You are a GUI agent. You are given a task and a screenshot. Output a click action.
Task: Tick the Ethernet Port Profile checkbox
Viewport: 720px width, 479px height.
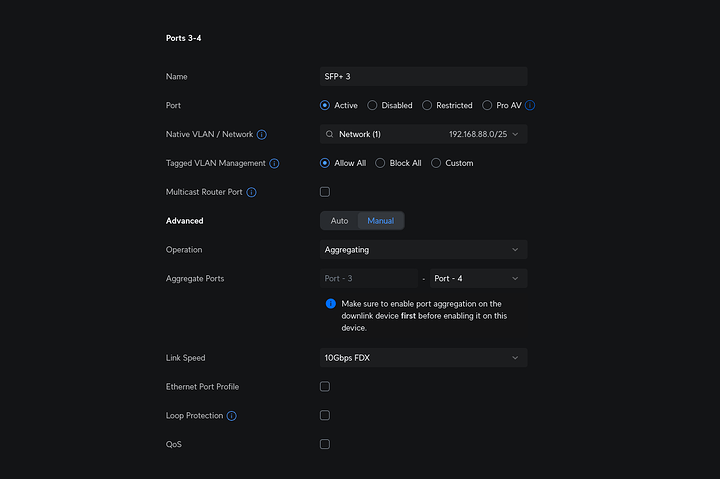[x=324, y=387]
